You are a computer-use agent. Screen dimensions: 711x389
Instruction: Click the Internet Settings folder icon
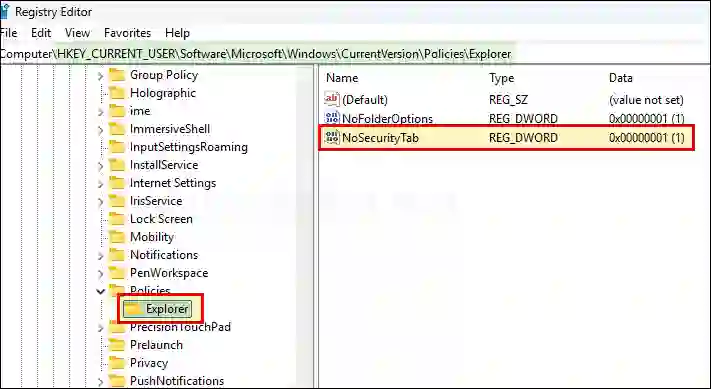[117, 183]
